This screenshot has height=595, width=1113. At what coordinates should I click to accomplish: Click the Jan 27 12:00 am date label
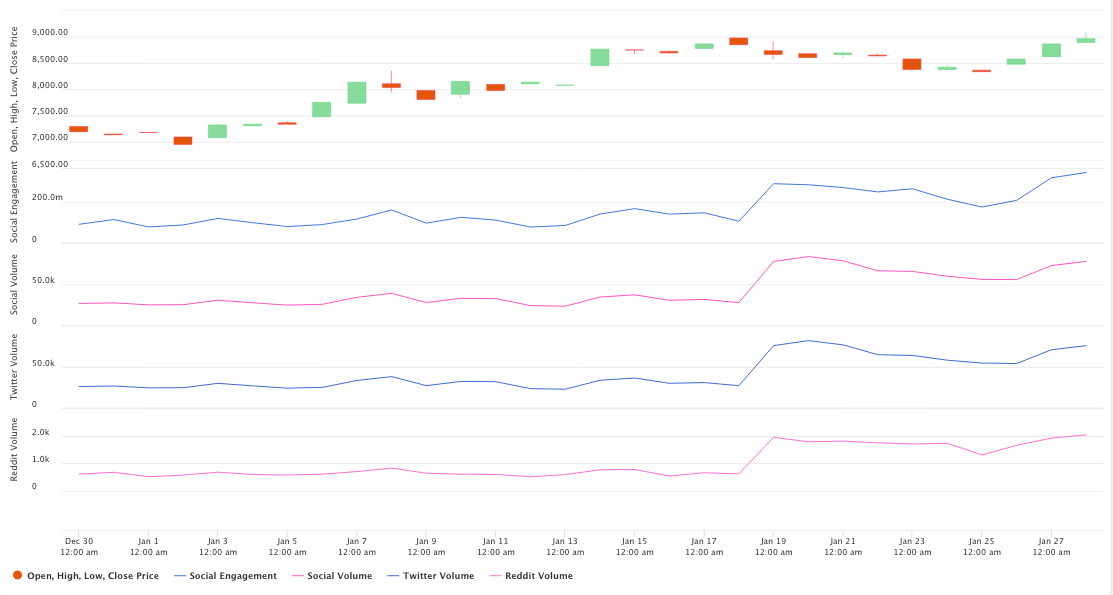coord(1051,547)
